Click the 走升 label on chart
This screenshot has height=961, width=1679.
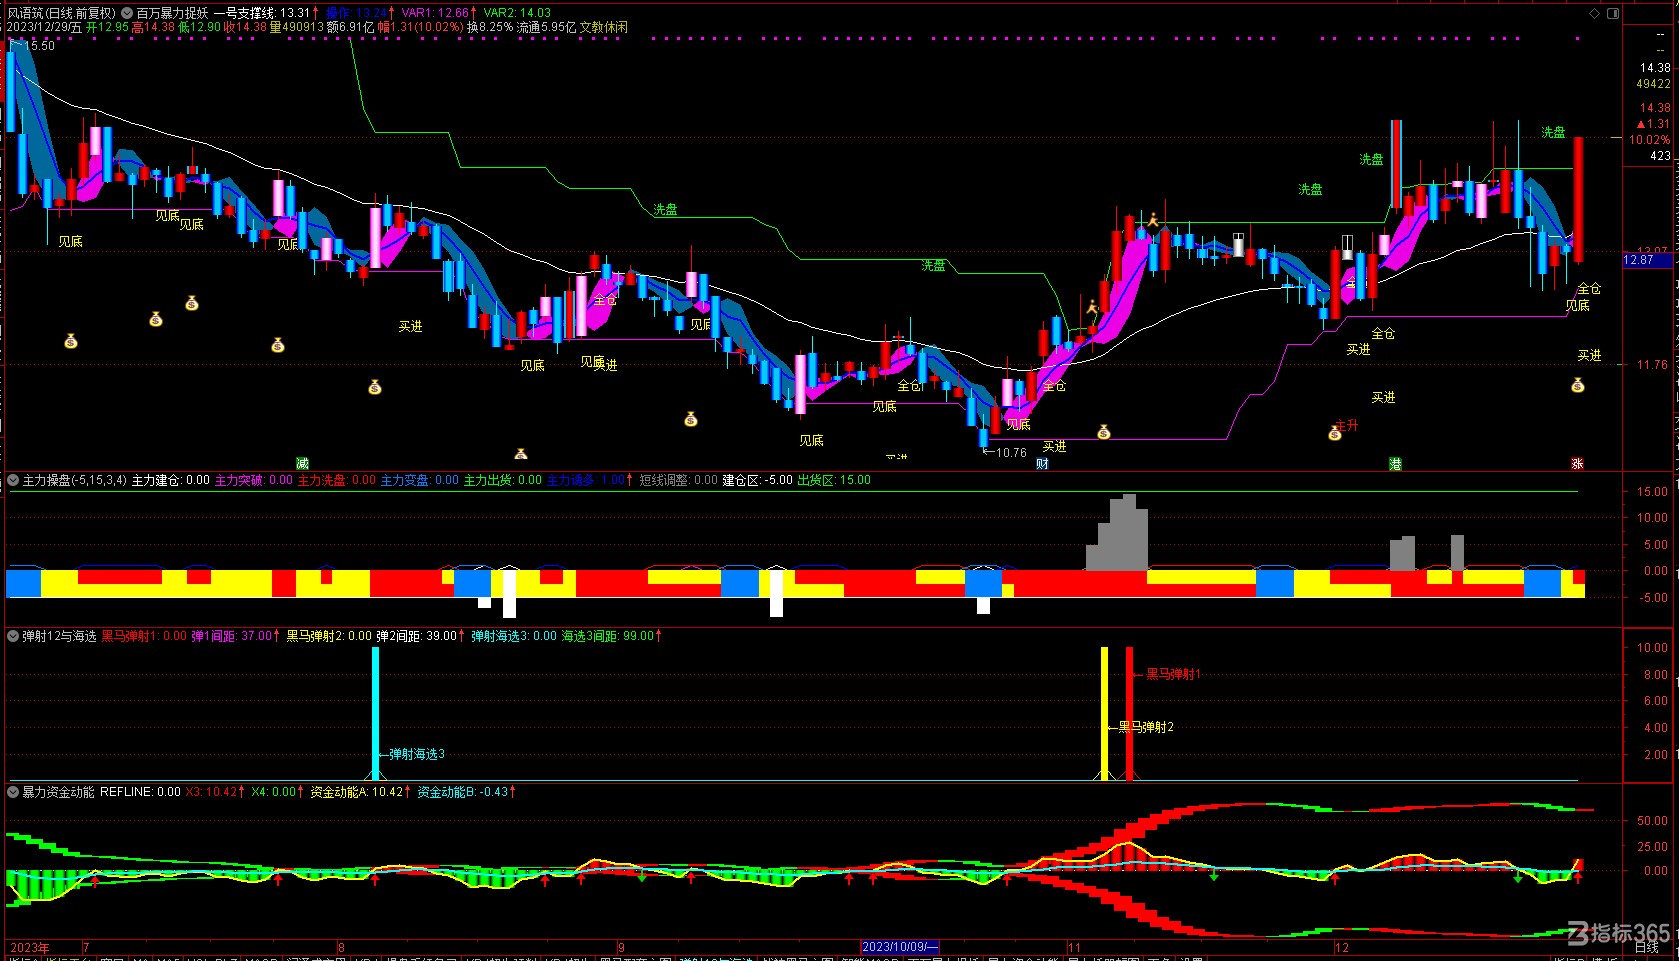pyautogui.click(x=1347, y=425)
